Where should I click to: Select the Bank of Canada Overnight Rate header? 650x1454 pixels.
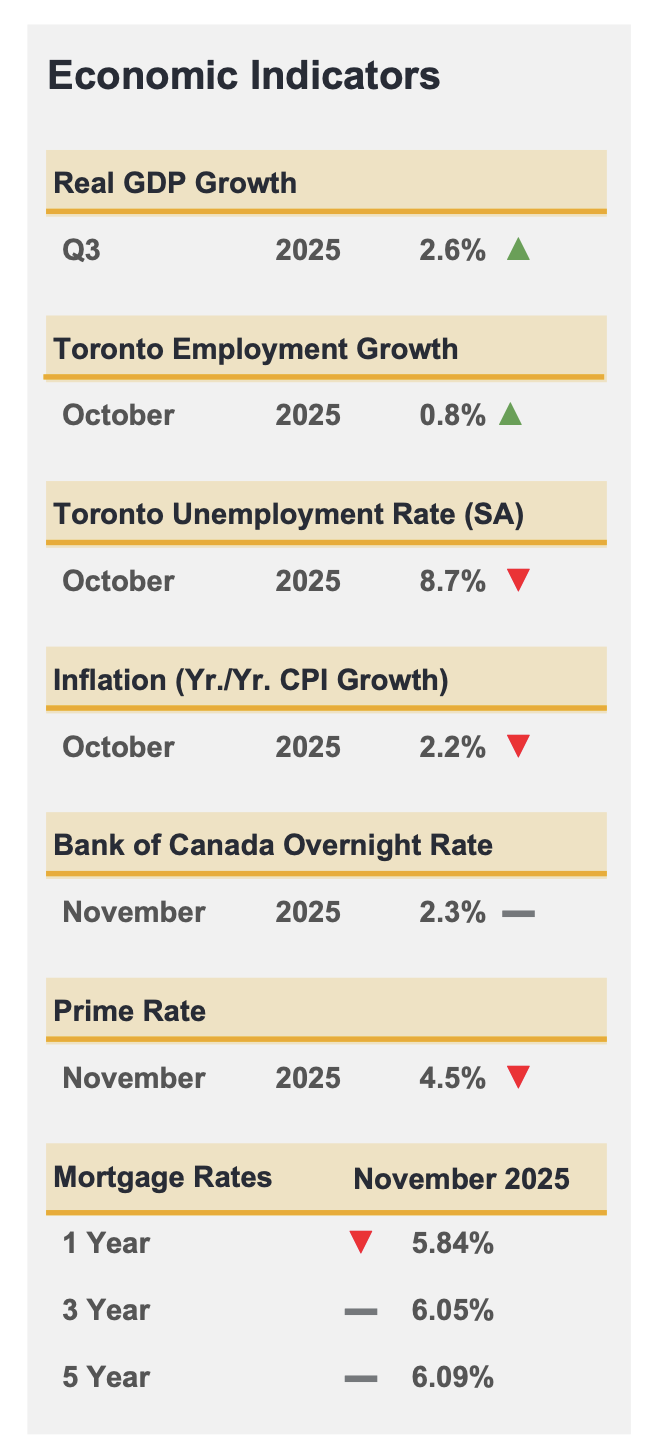point(273,845)
